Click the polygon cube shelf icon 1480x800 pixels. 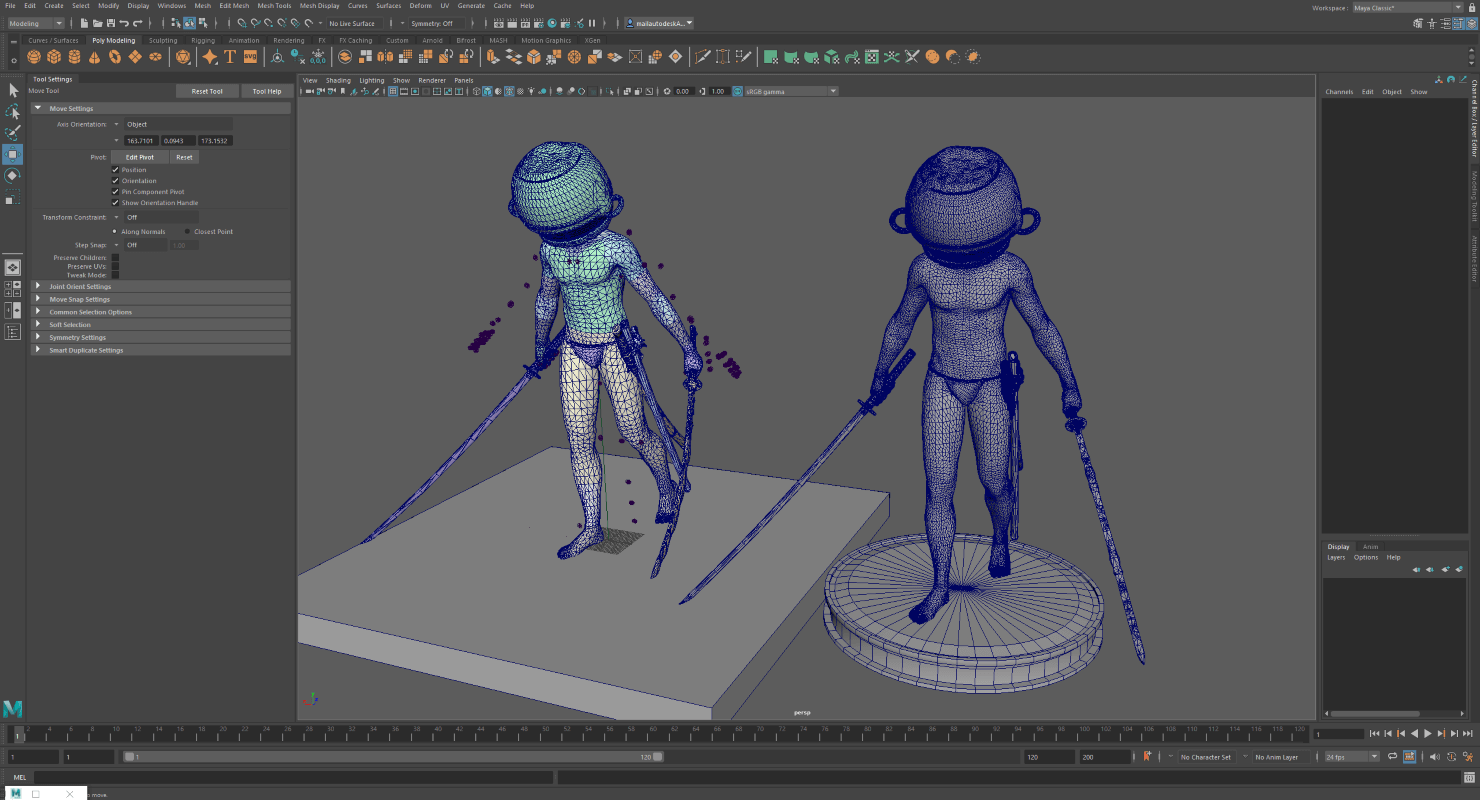[x=53, y=57]
